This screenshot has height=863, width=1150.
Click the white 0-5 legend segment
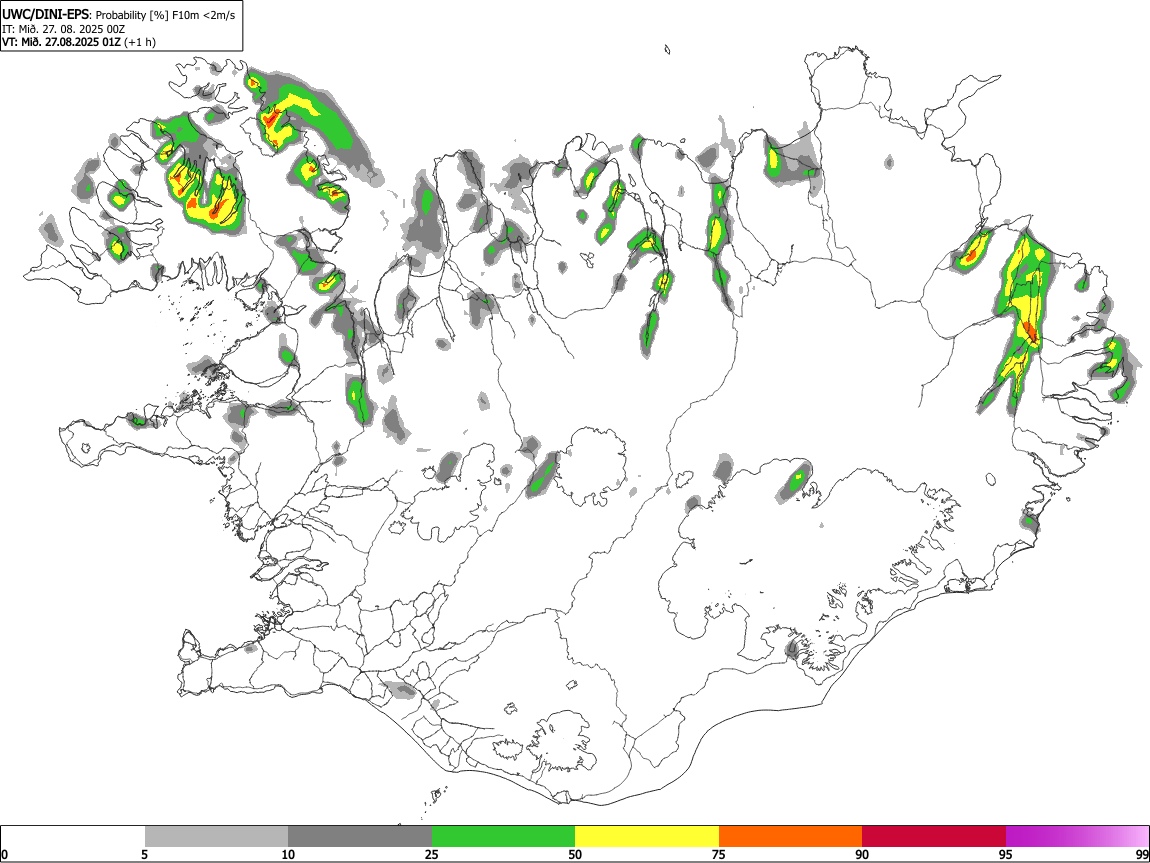pyautogui.click(x=73, y=836)
